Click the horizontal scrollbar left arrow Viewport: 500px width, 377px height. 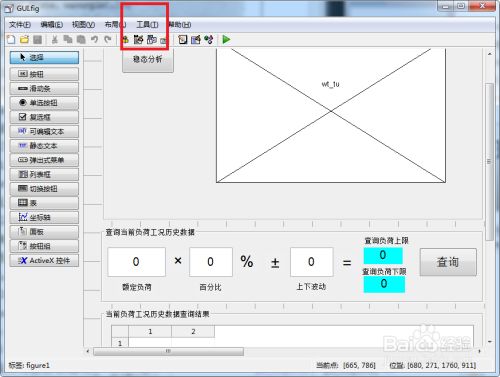[x=88, y=351]
